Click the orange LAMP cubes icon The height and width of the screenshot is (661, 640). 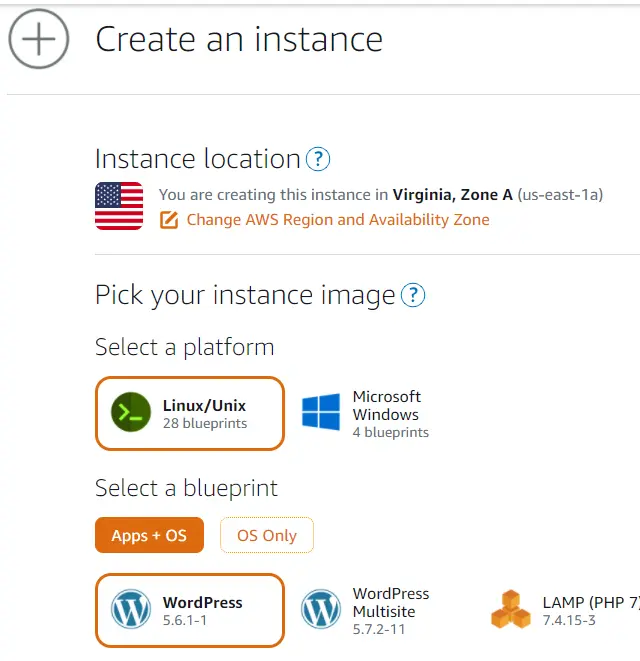pyautogui.click(x=511, y=609)
